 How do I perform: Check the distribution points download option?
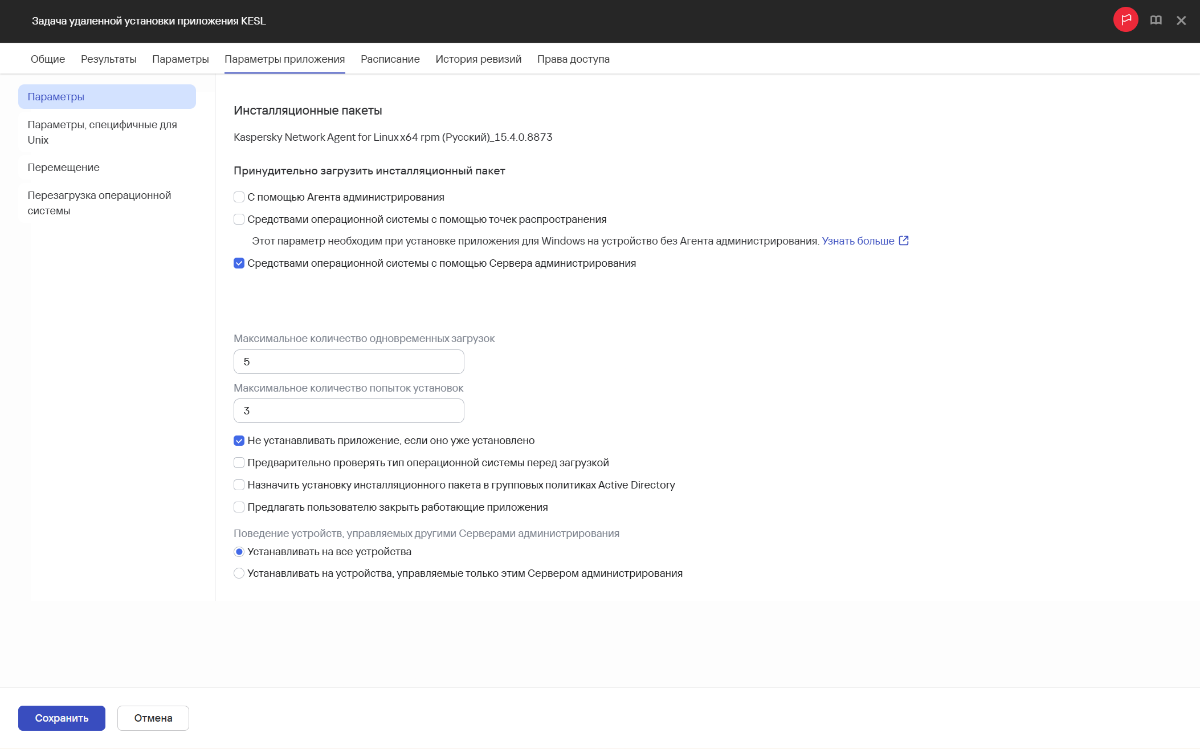239,219
